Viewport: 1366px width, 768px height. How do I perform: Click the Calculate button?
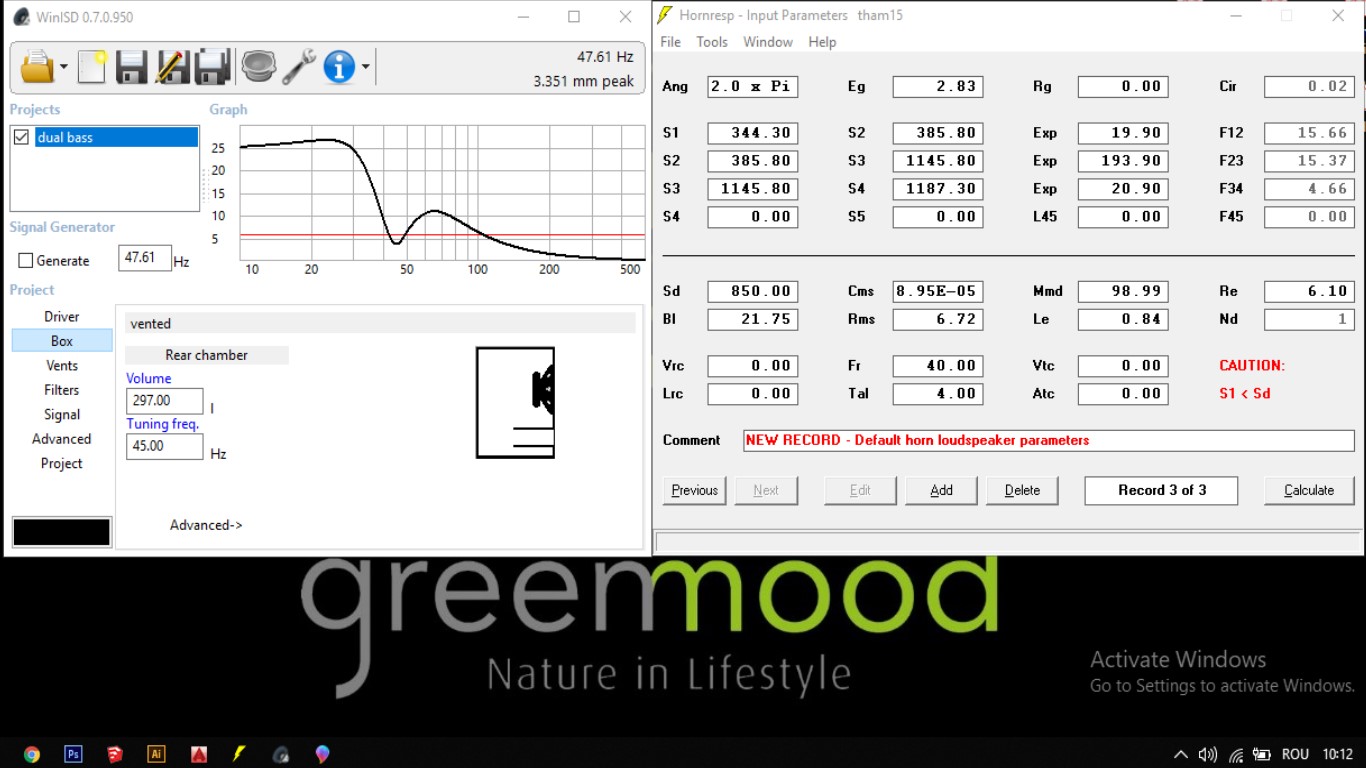[x=1309, y=490]
